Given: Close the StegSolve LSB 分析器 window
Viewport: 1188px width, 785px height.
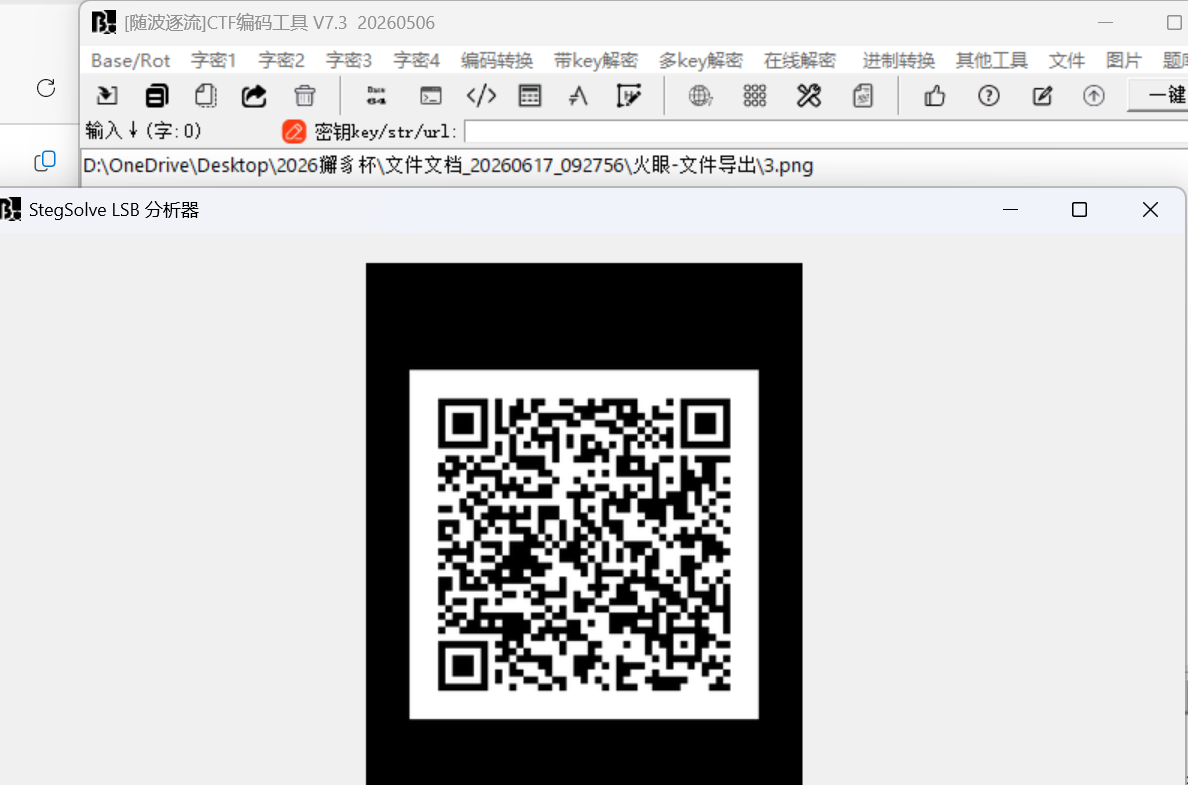Looking at the screenshot, I should tap(1150, 210).
